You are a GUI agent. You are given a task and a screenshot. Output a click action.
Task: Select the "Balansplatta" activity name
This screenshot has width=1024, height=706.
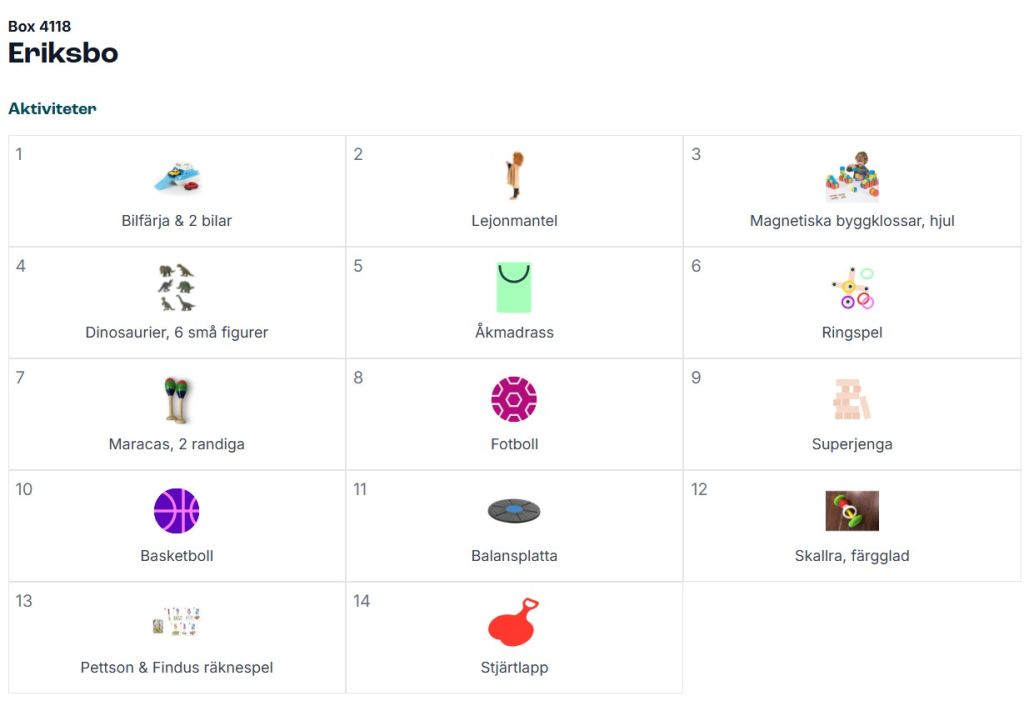pos(514,556)
